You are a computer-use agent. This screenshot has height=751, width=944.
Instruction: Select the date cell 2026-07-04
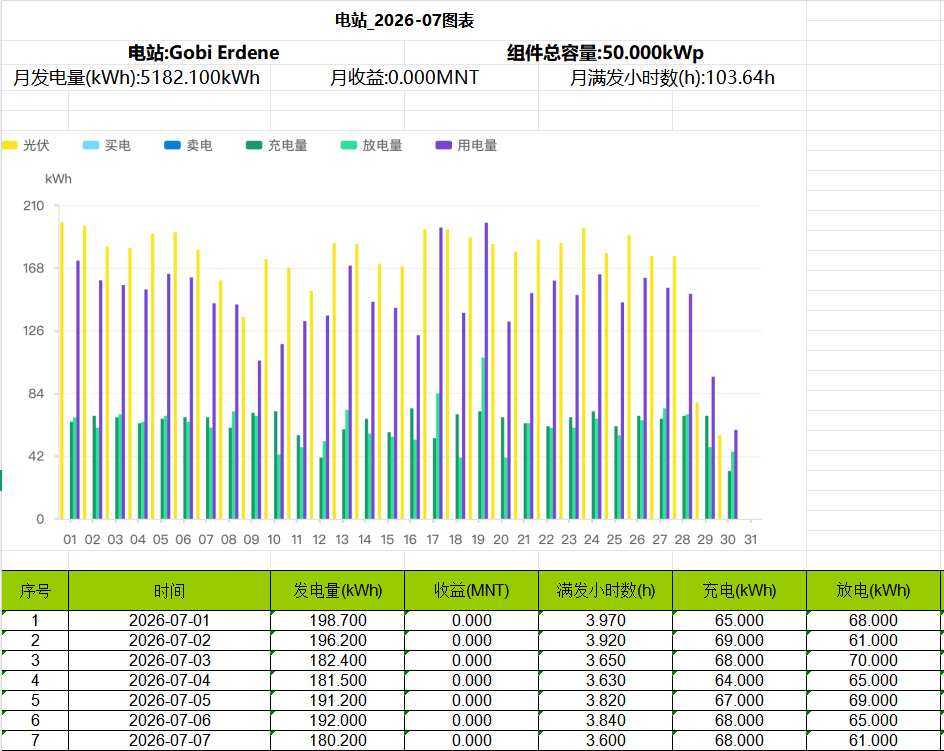[169, 681]
